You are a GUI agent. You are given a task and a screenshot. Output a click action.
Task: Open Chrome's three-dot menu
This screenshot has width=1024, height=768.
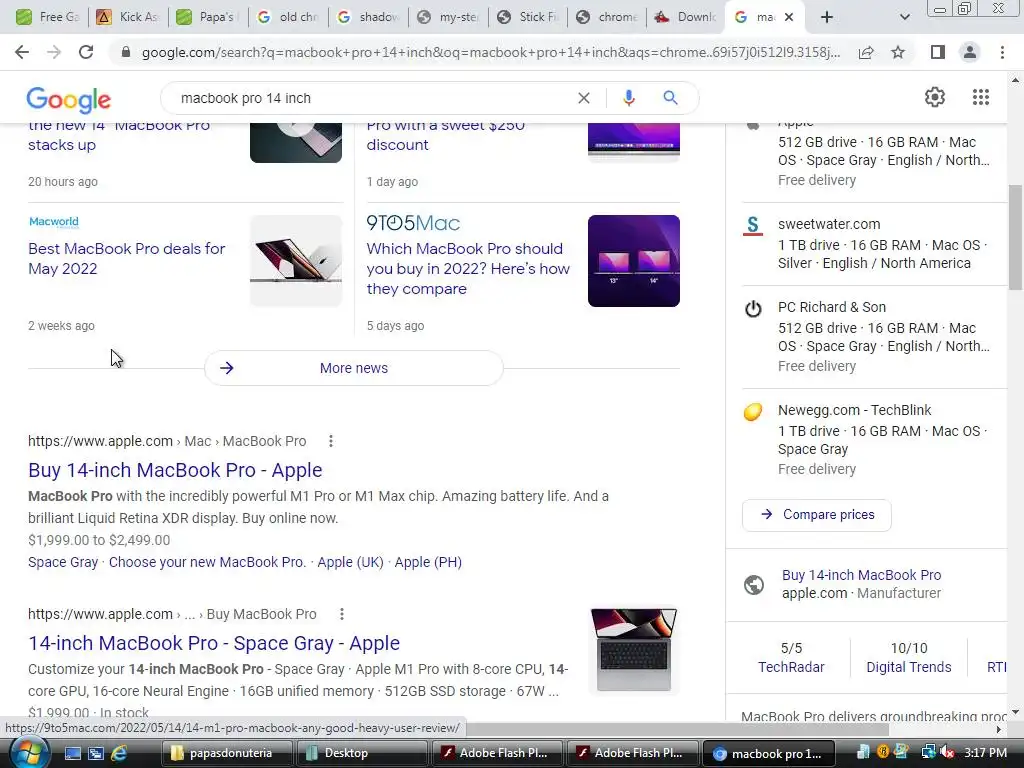(1002, 52)
